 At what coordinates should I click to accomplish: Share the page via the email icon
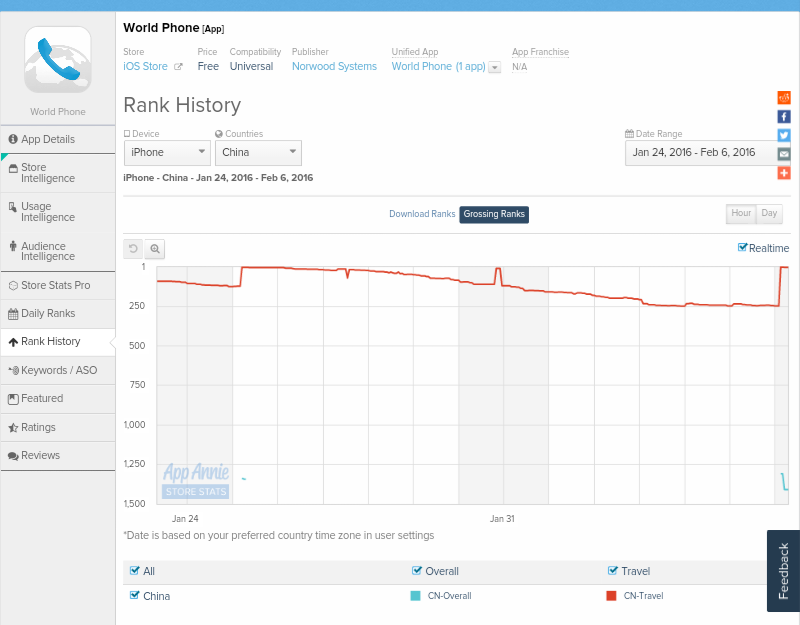(784, 154)
